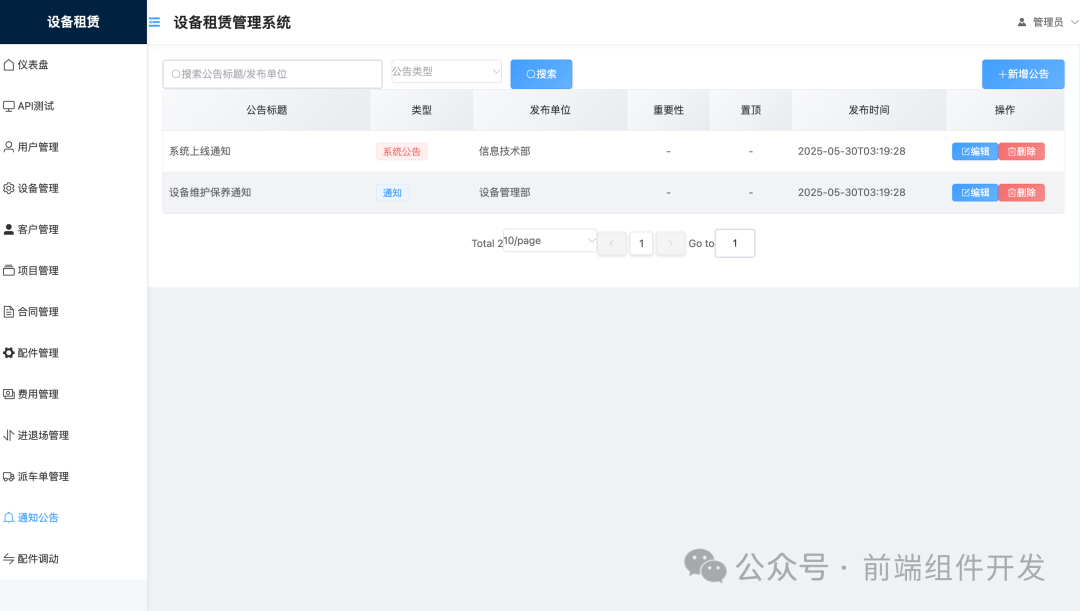Viewport: 1080px width, 611px height.
Task: Click the search input for announcement titles
Action: click(270, 74)
